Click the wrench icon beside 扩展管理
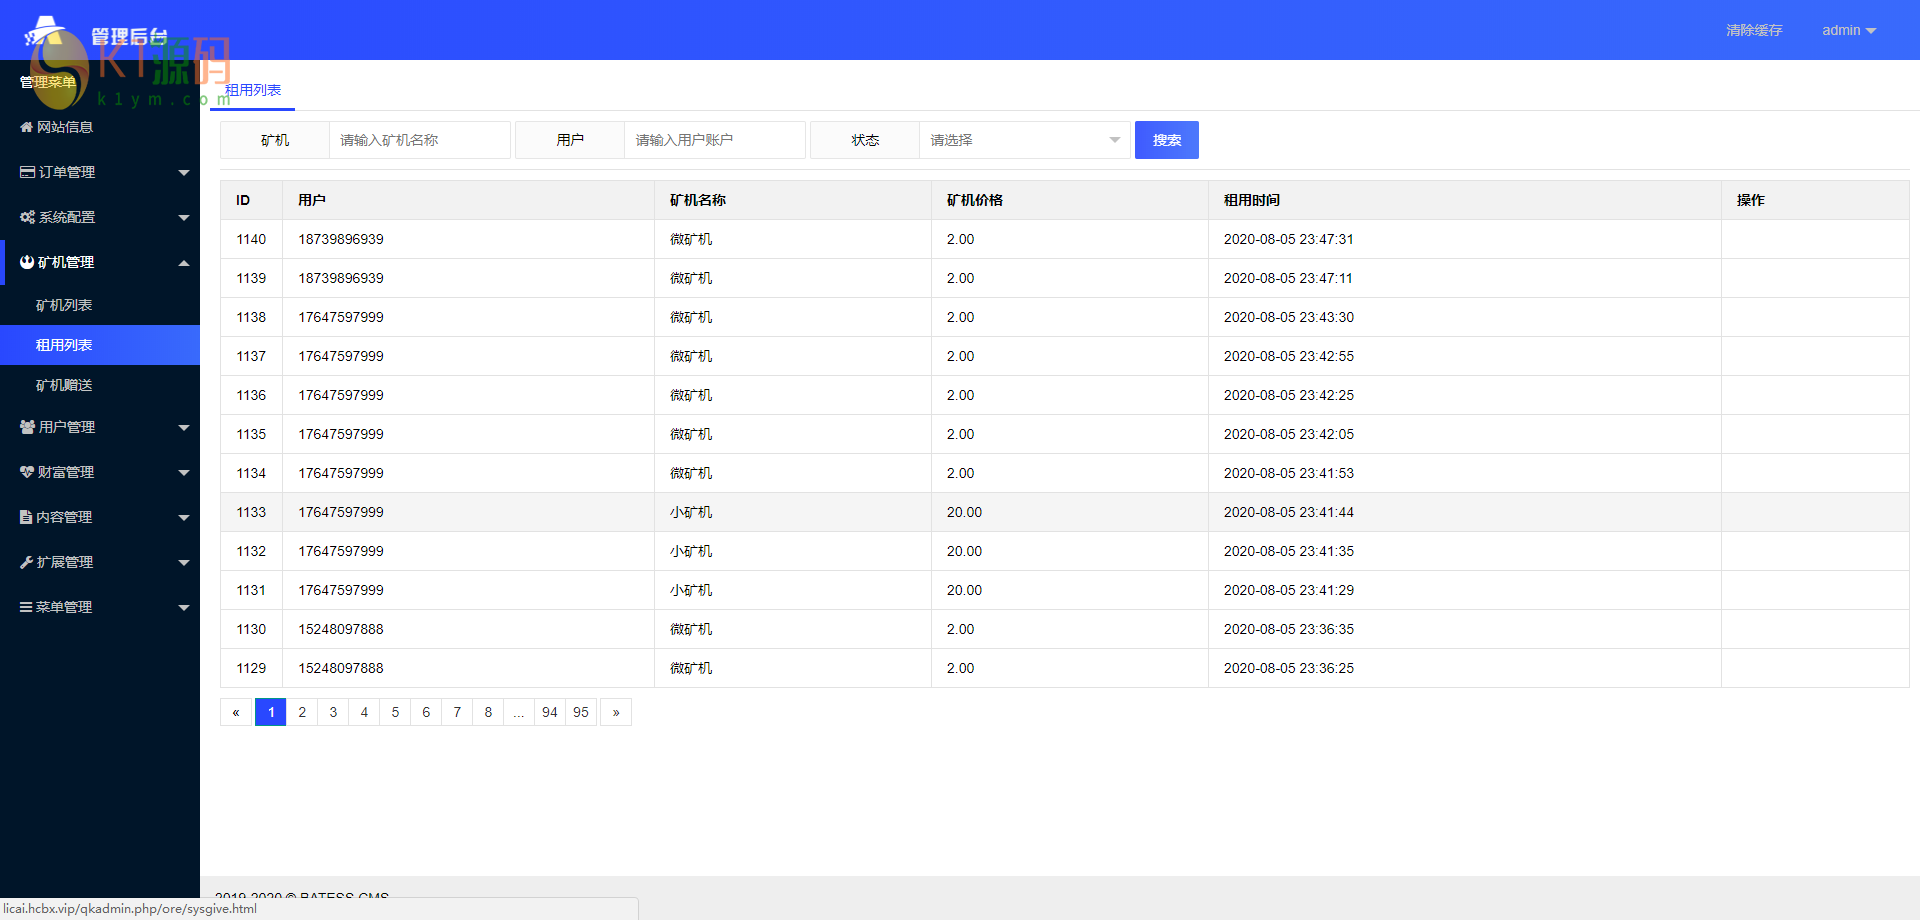The width and height of the screenshot is (1920, 920). tap(27, 562)
